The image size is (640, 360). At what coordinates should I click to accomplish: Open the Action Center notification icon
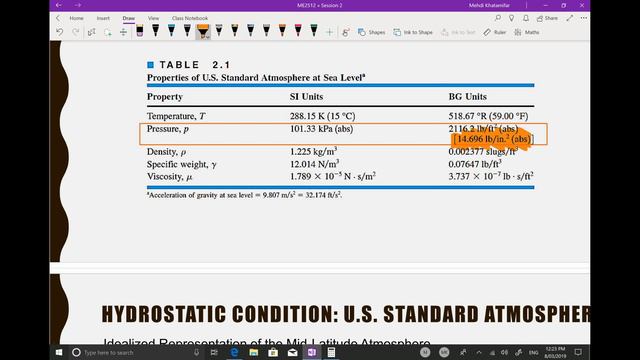click(578, 352)
